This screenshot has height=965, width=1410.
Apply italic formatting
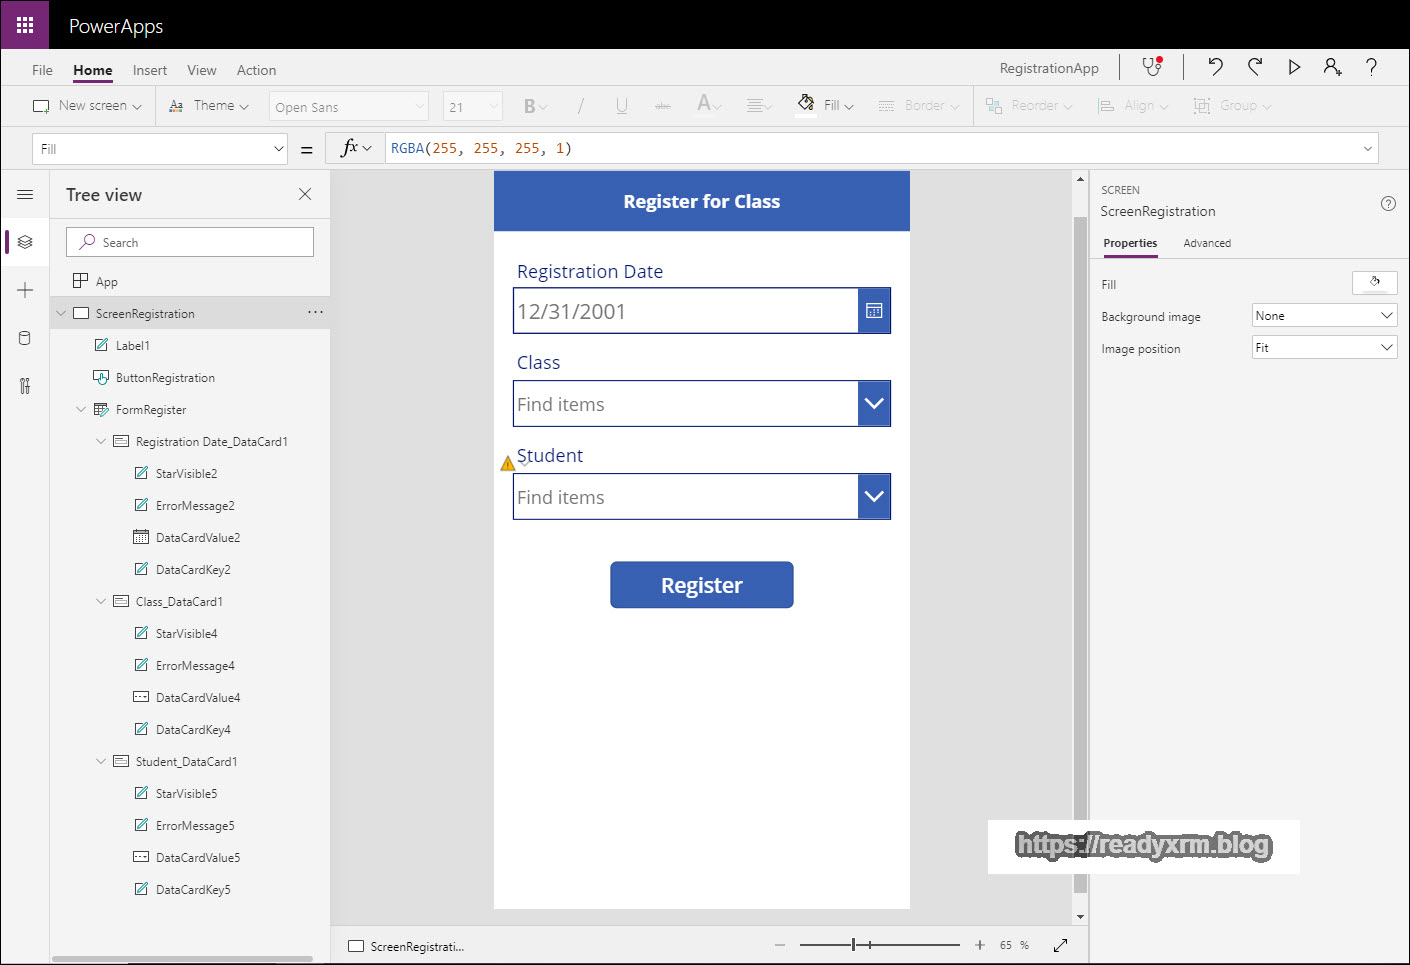(579, 105)
